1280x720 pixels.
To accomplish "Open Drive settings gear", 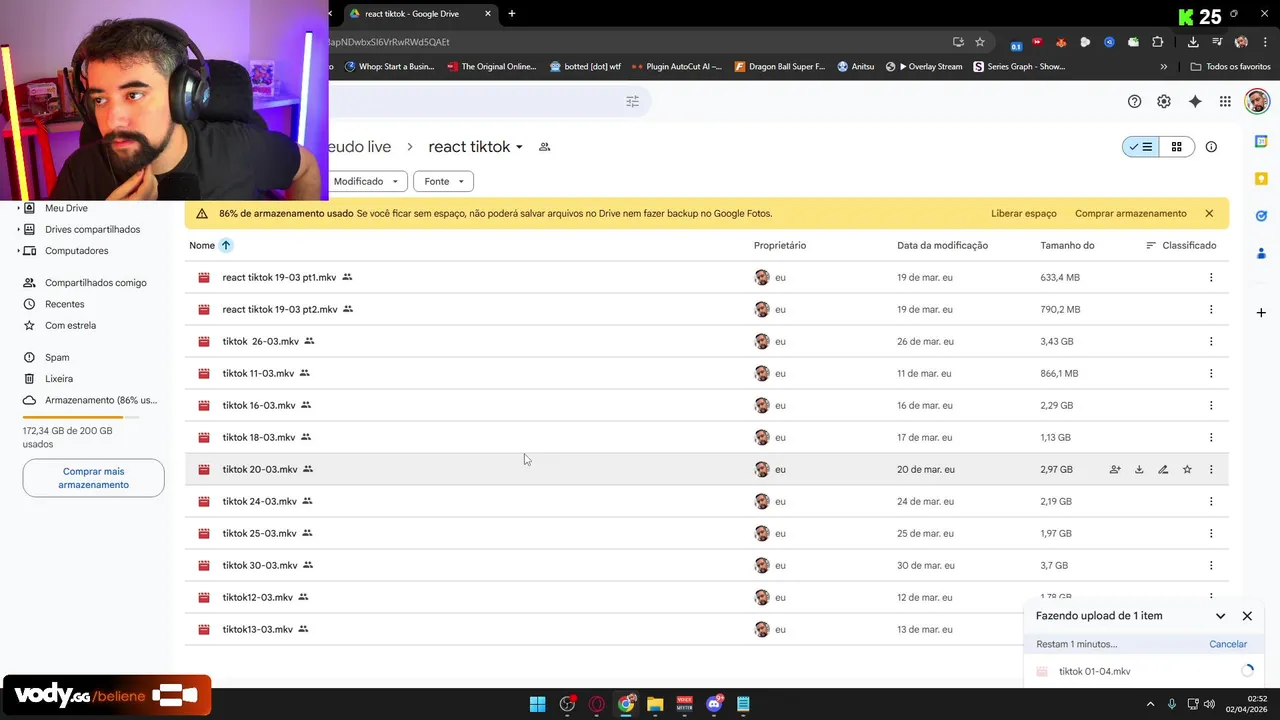I will (1164, 101).
